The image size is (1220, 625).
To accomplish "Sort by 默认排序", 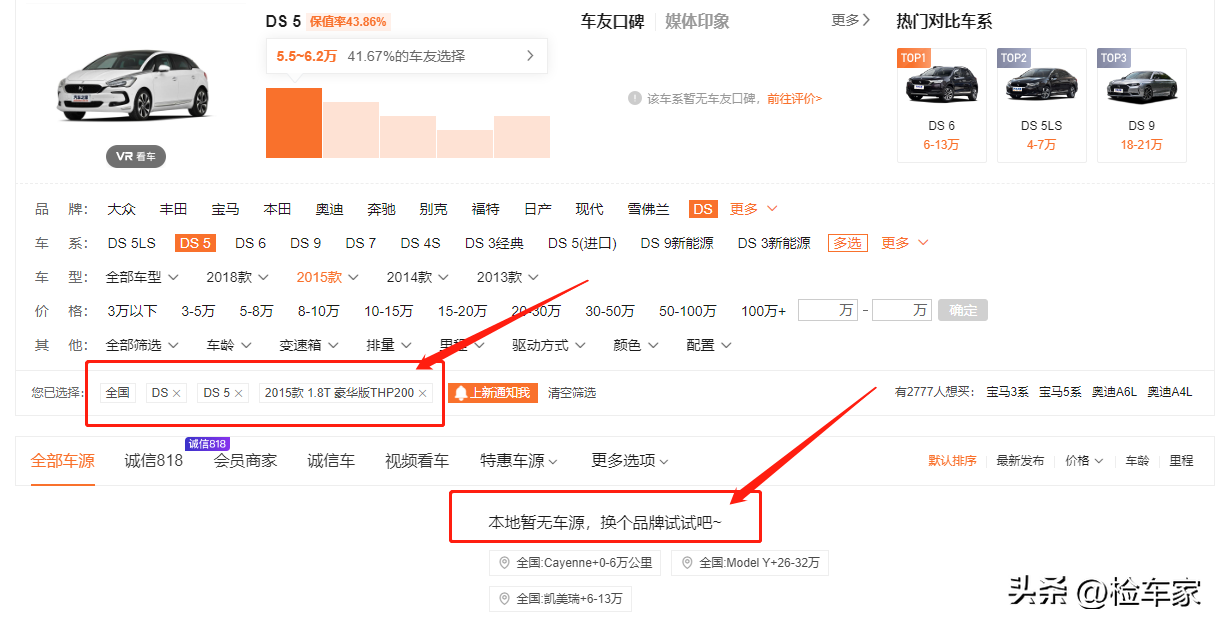I will [952, 461].
